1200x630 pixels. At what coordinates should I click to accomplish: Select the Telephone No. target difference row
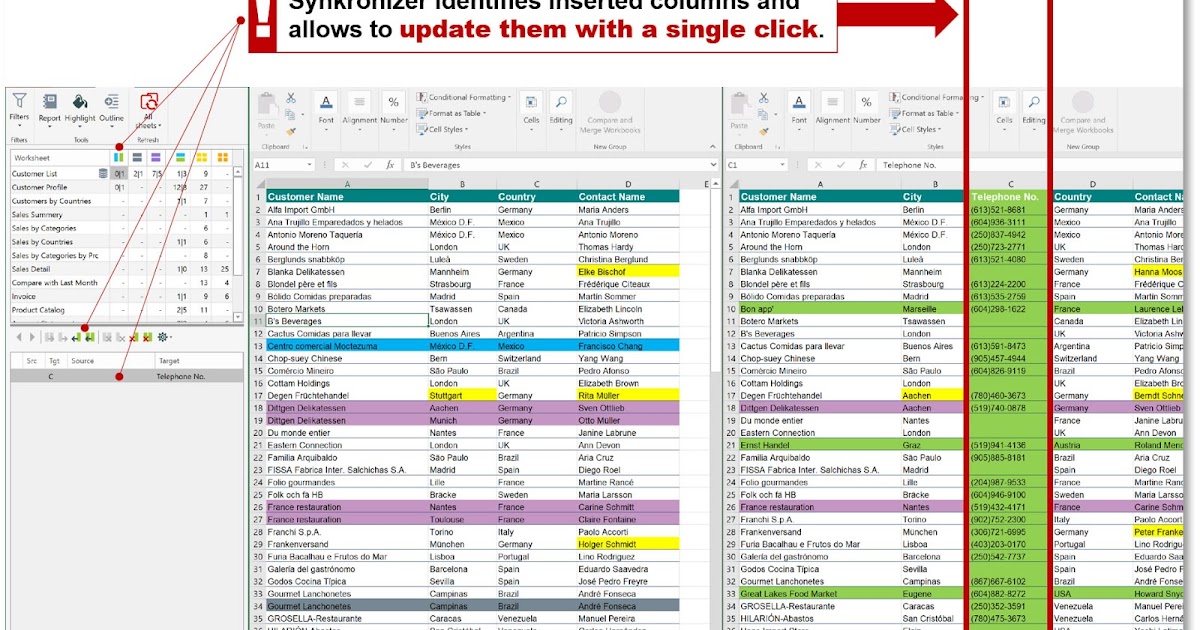(x=126, y=376)
